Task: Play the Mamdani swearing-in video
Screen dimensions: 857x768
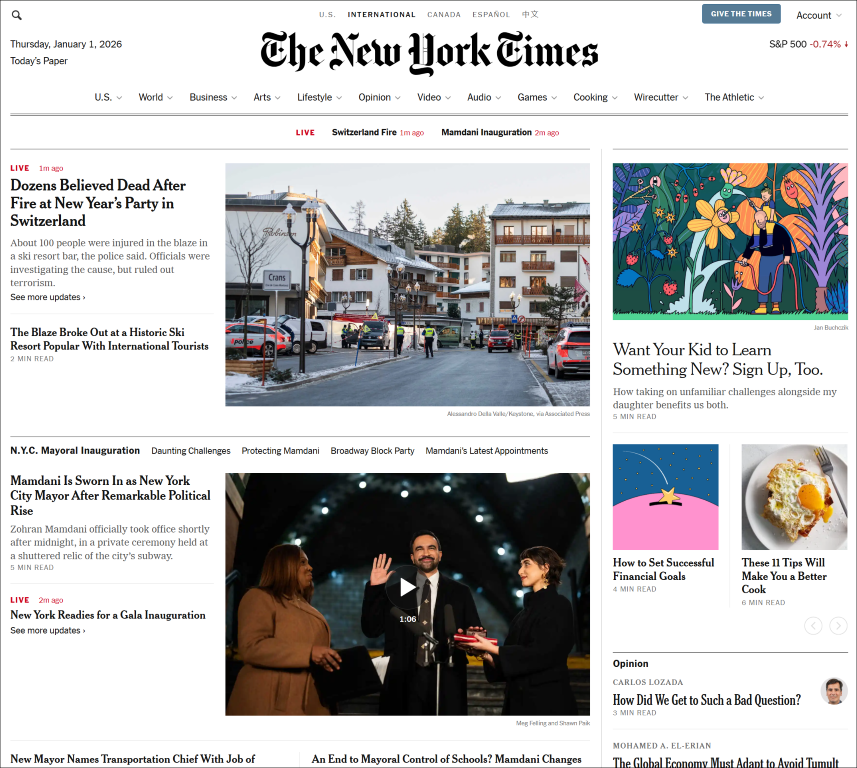Action: tap(407, 588)
